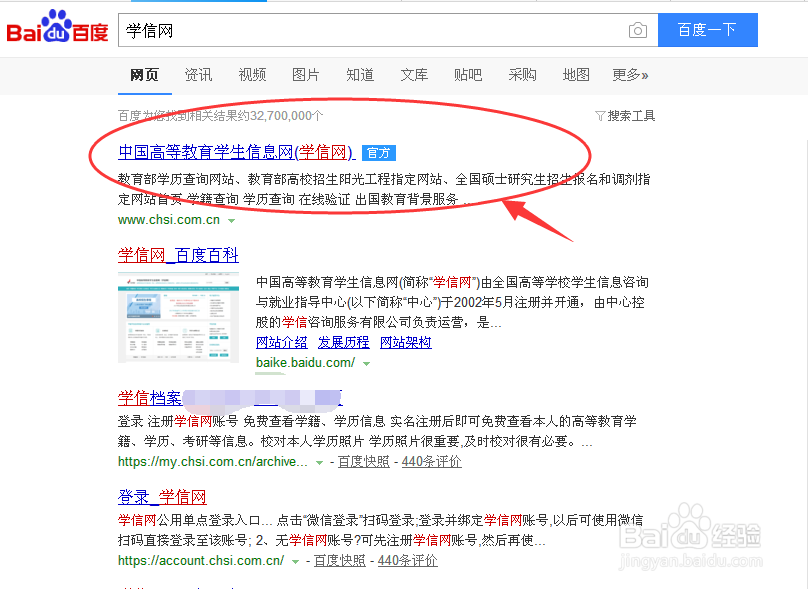Select the 贴吧 tab
Screen dimensions: 808x589
[x=468, y=75]
